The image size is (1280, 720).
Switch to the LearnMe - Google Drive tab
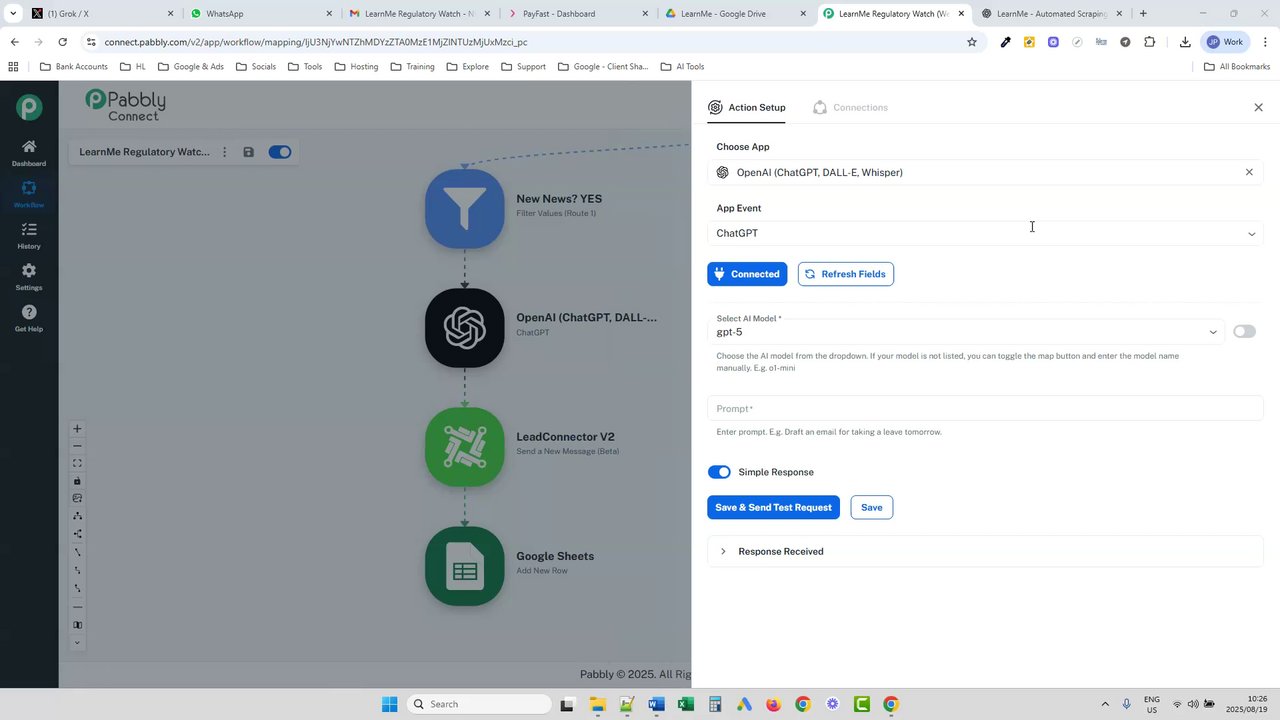[736, 14]
